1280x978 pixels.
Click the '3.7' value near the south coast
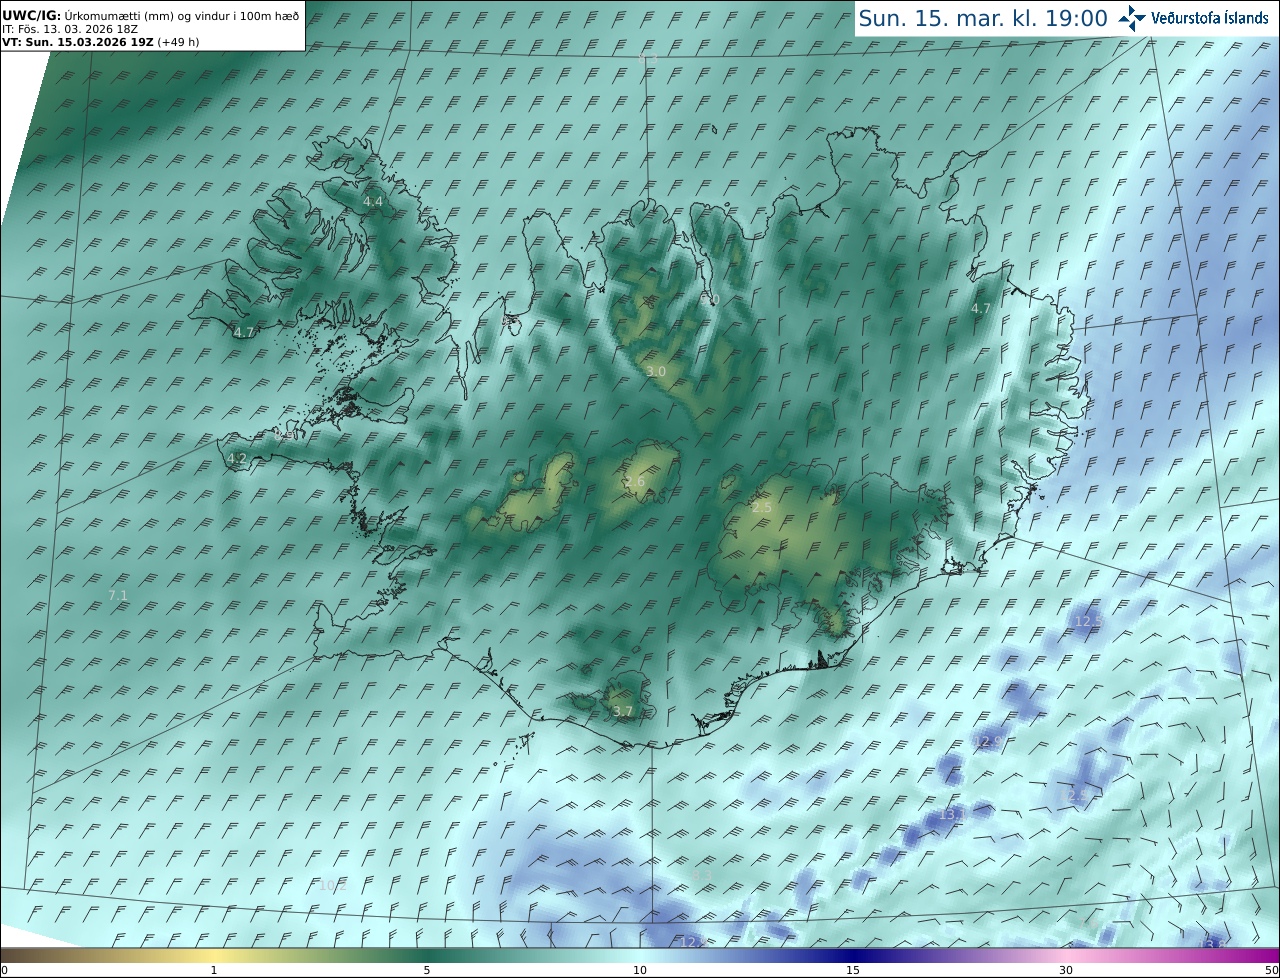pyautogui.click(x=623, y=712)
